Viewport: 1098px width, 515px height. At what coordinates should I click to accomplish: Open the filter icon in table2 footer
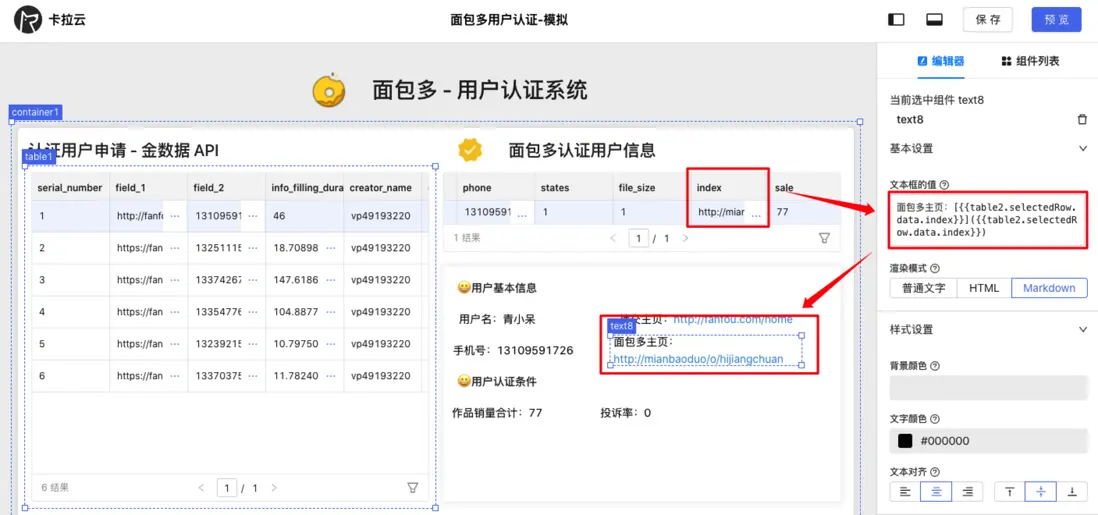[x=824, y=238]
